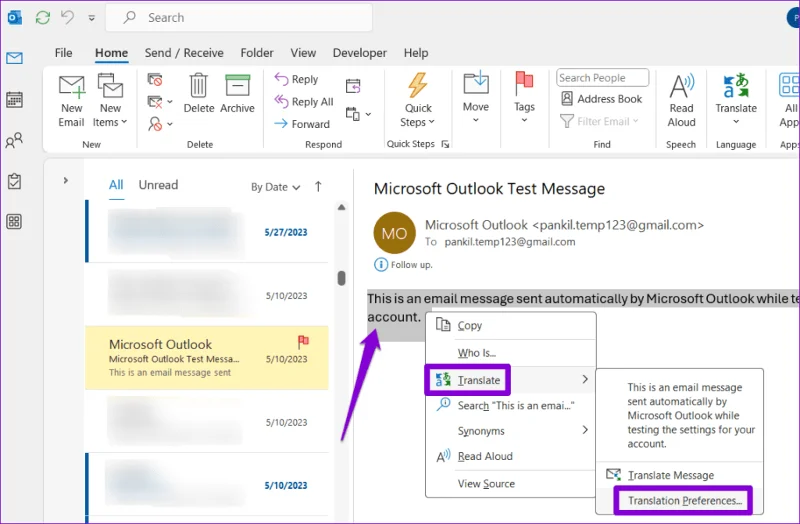The height and width of the screenshot is (524, 800).
Task: Click the message list scroll up arrow
Action: 341,207
